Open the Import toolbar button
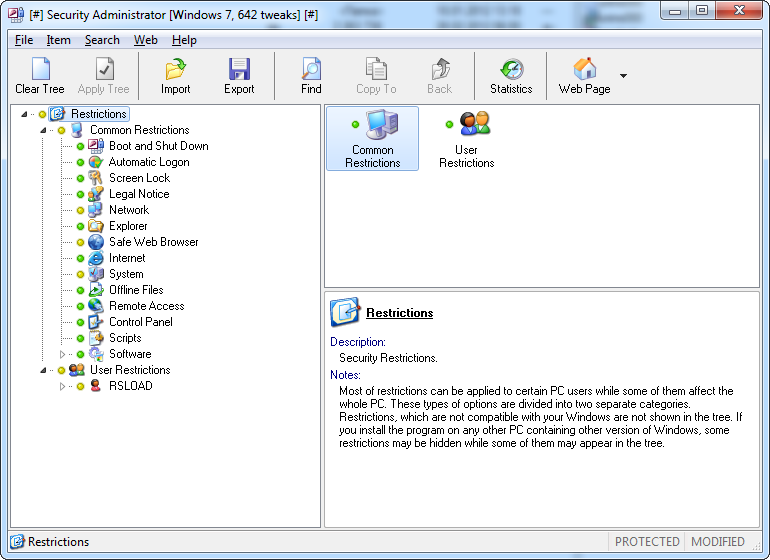 [x=175, y=76]
